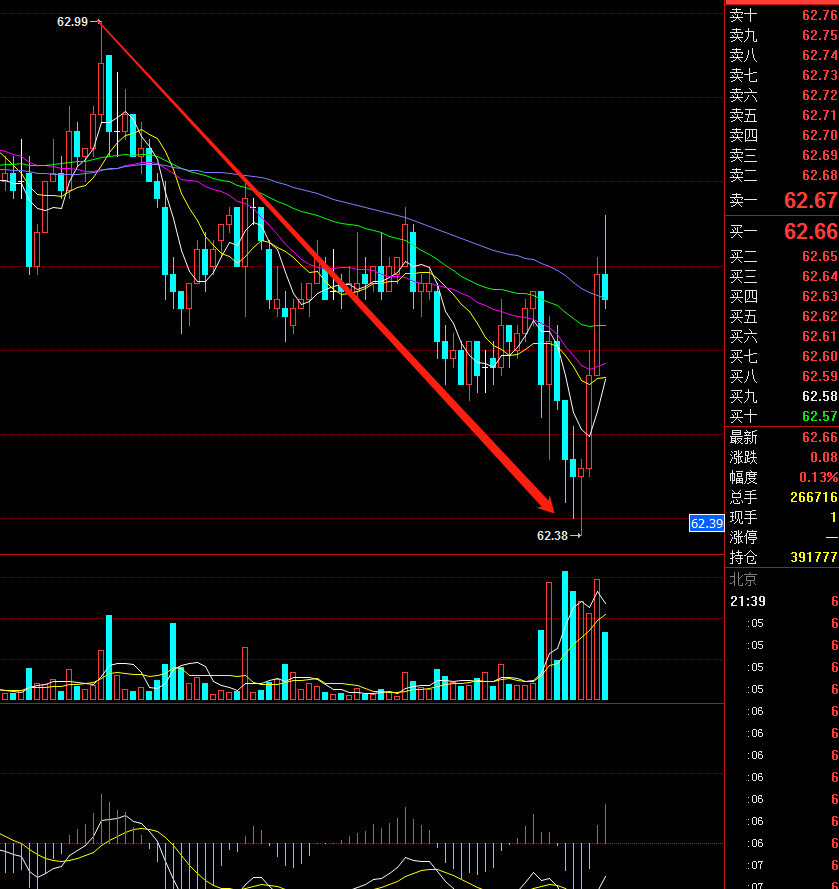Select the 62.72 ask price

(820, 95)
